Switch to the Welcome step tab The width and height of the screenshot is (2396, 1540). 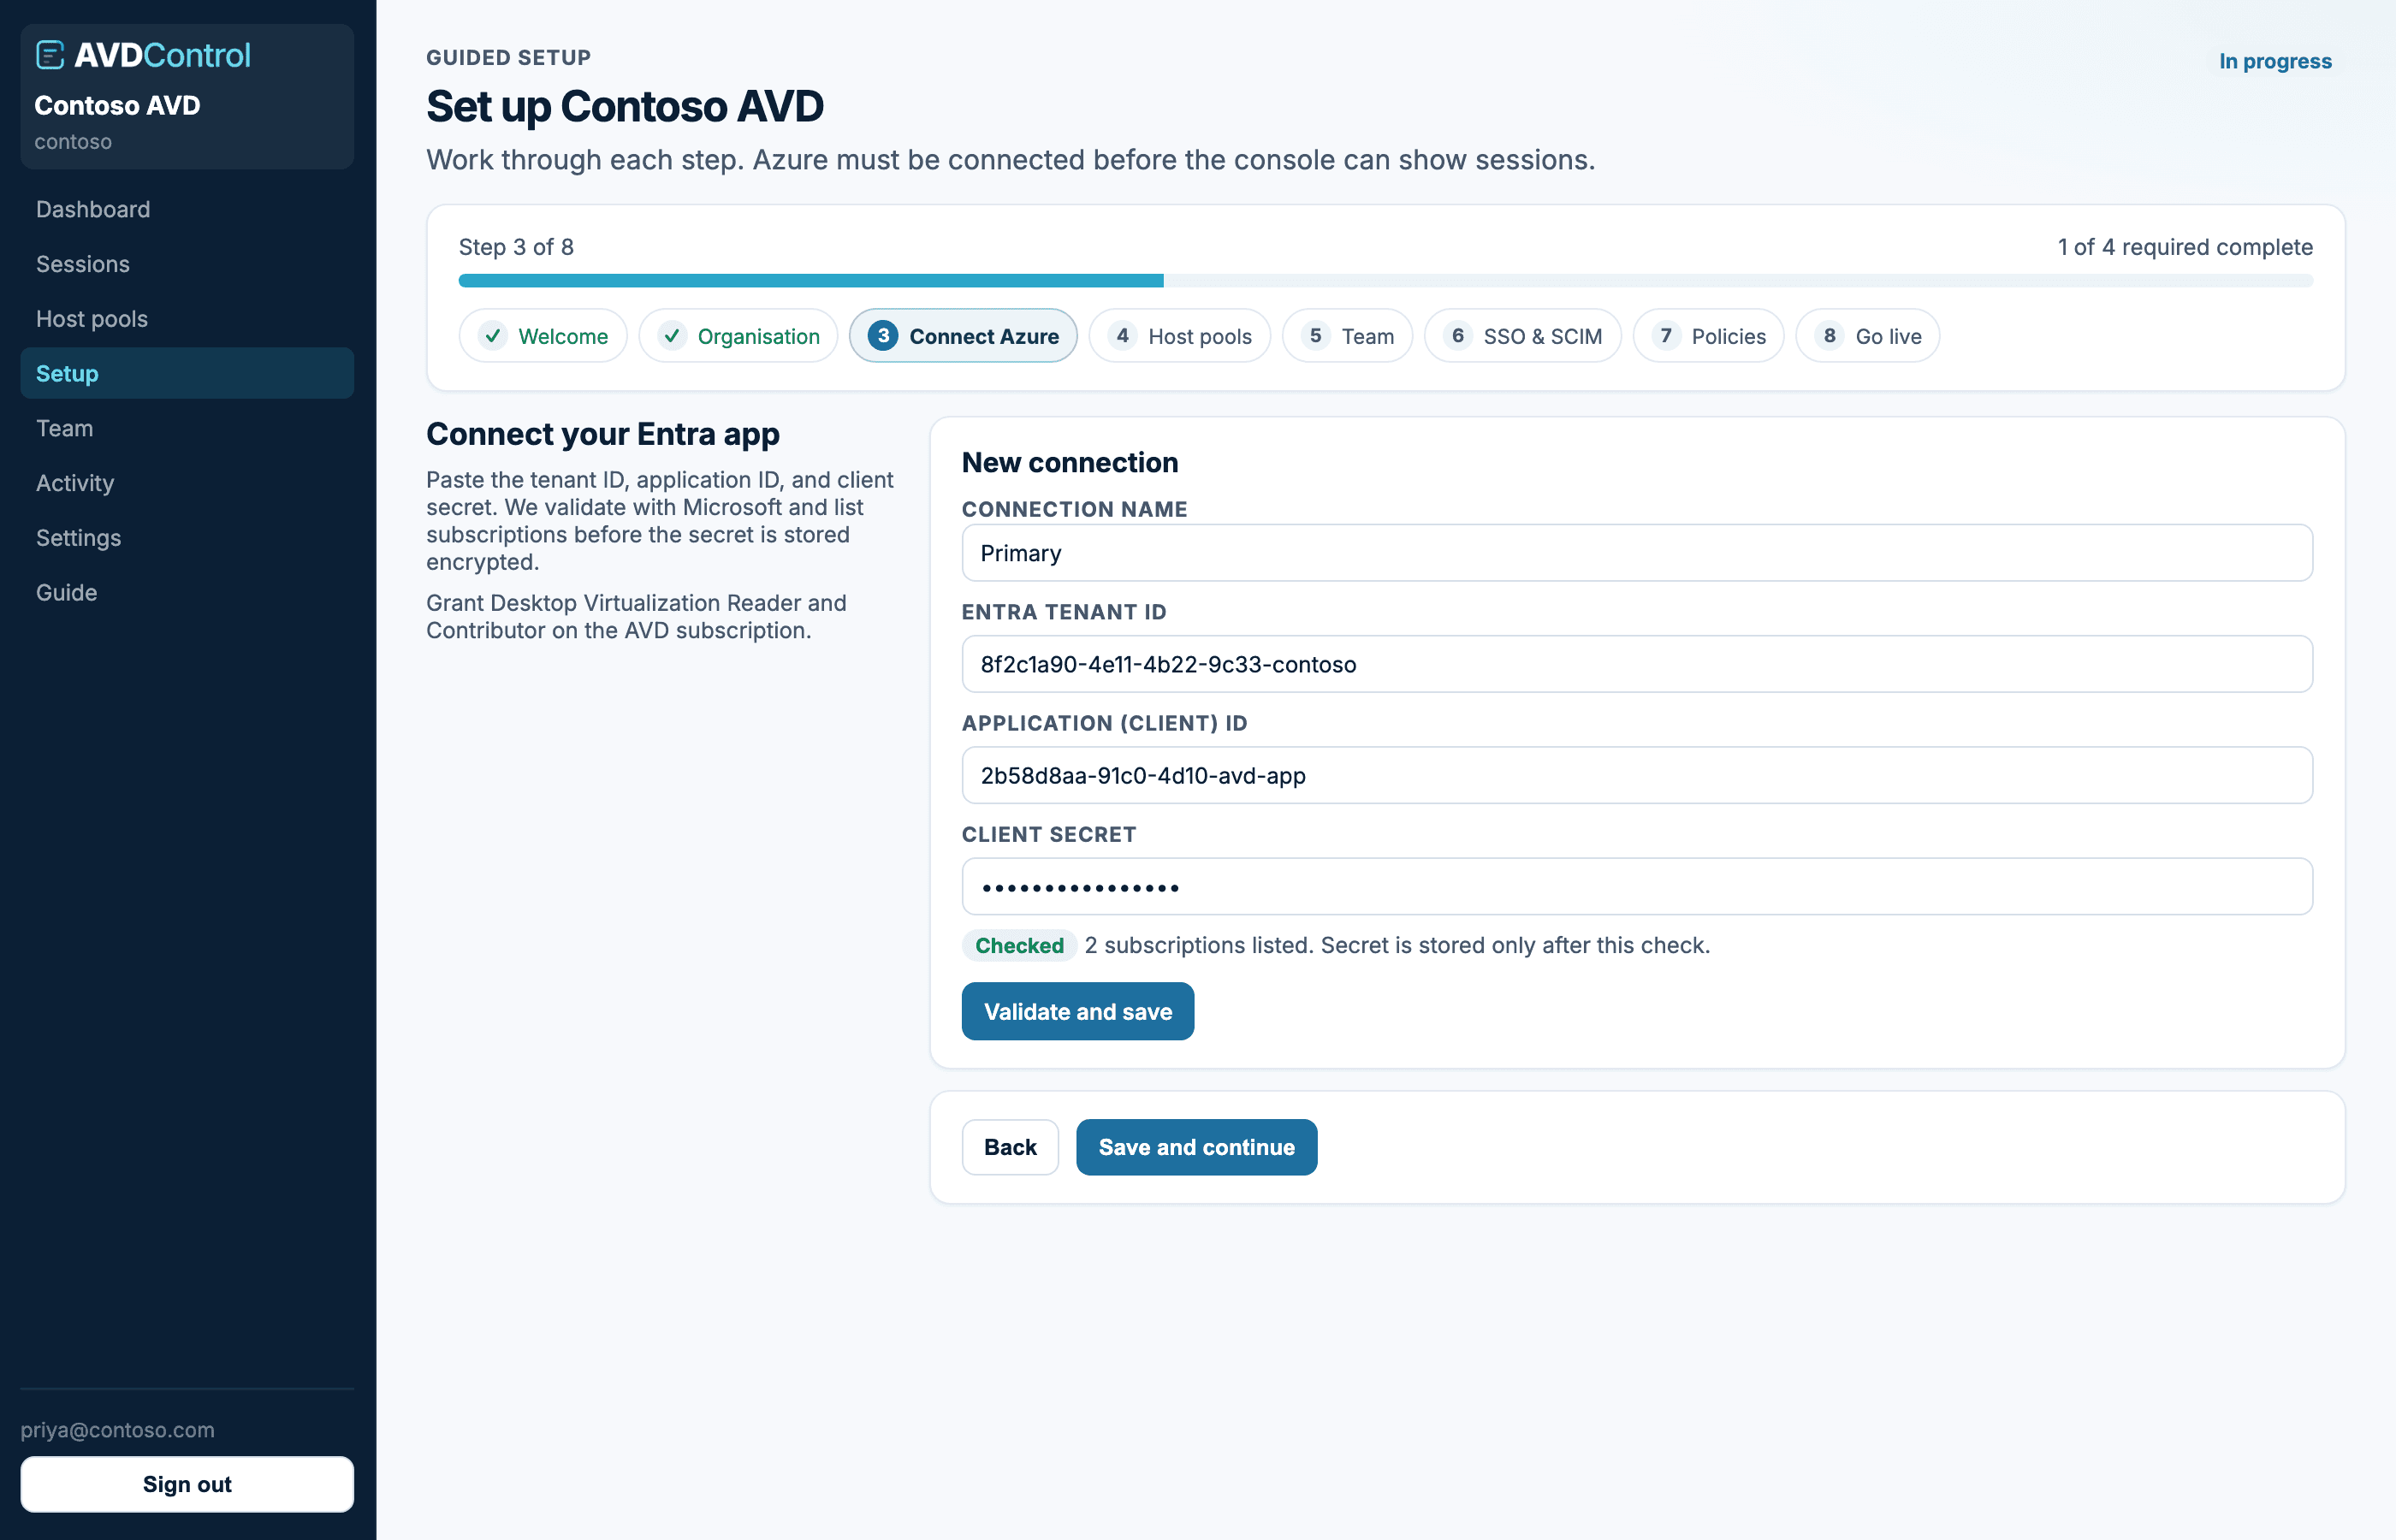[543, 336]
